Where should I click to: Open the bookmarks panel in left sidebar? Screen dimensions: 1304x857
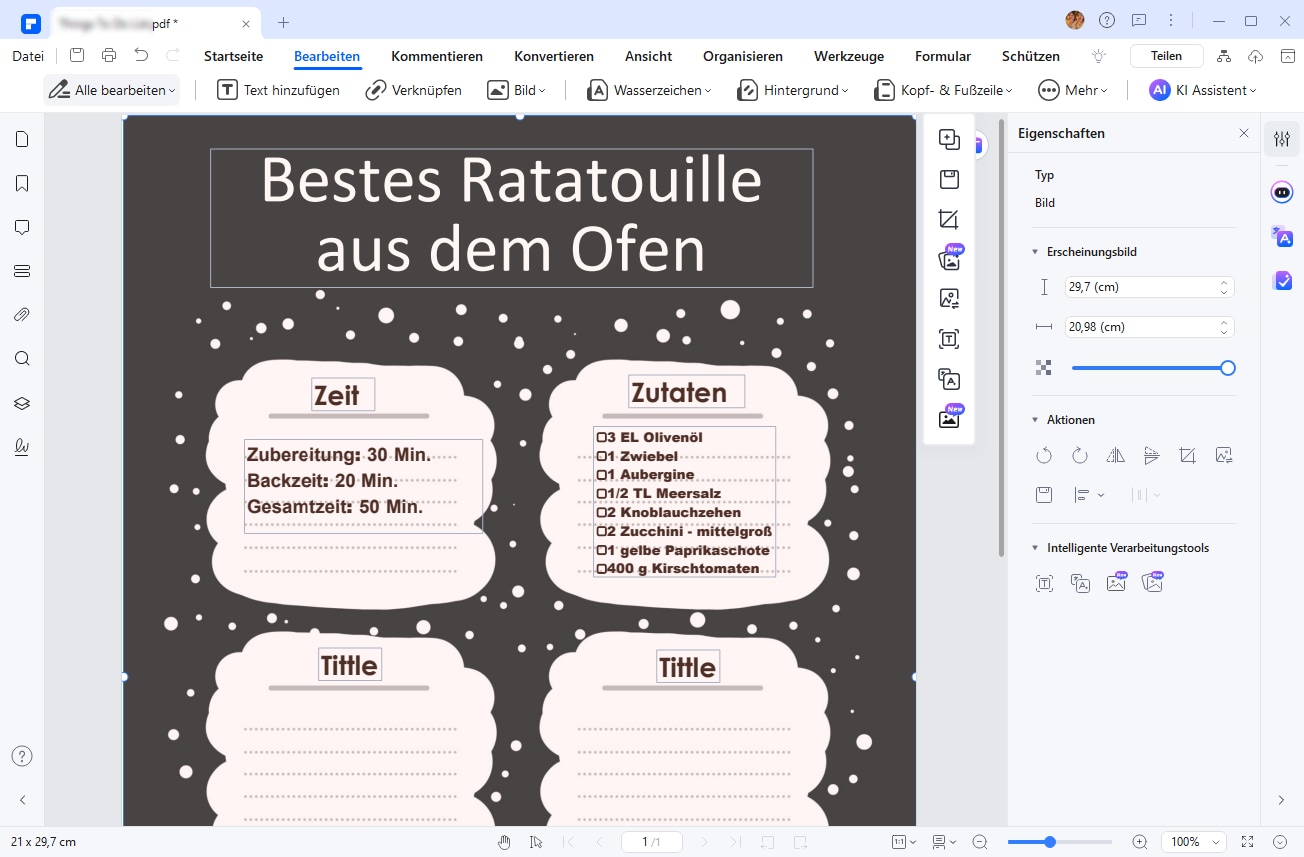(22, 184)
